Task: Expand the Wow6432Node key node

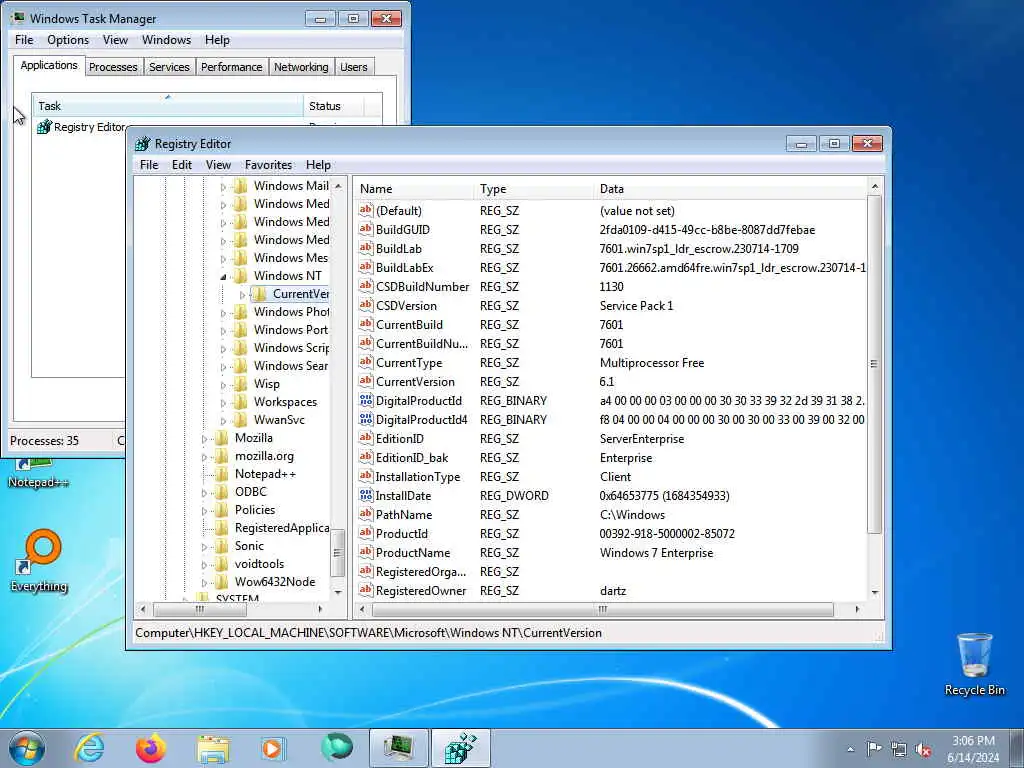Action: click(x=204, y=582)
